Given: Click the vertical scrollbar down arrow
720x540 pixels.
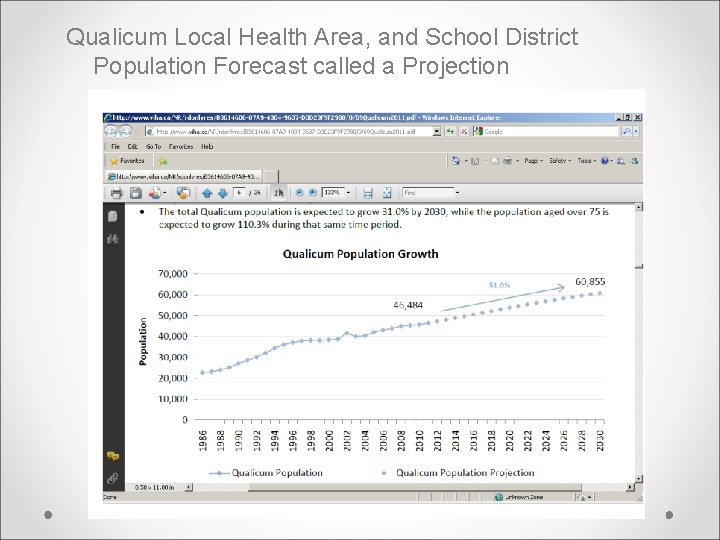Looking at the screenshot, I should [639, 478].
